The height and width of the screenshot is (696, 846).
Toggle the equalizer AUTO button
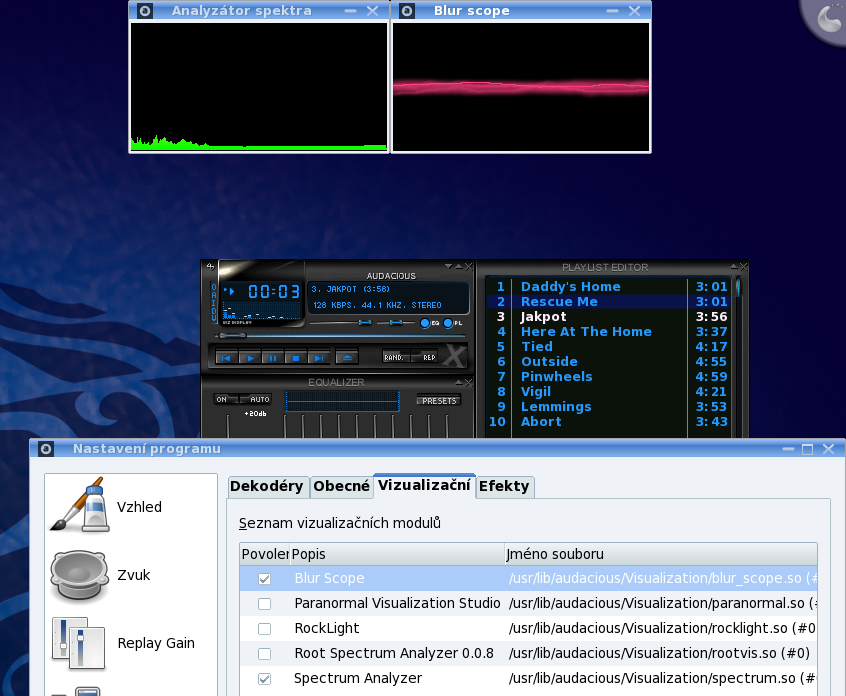[255, 399]
